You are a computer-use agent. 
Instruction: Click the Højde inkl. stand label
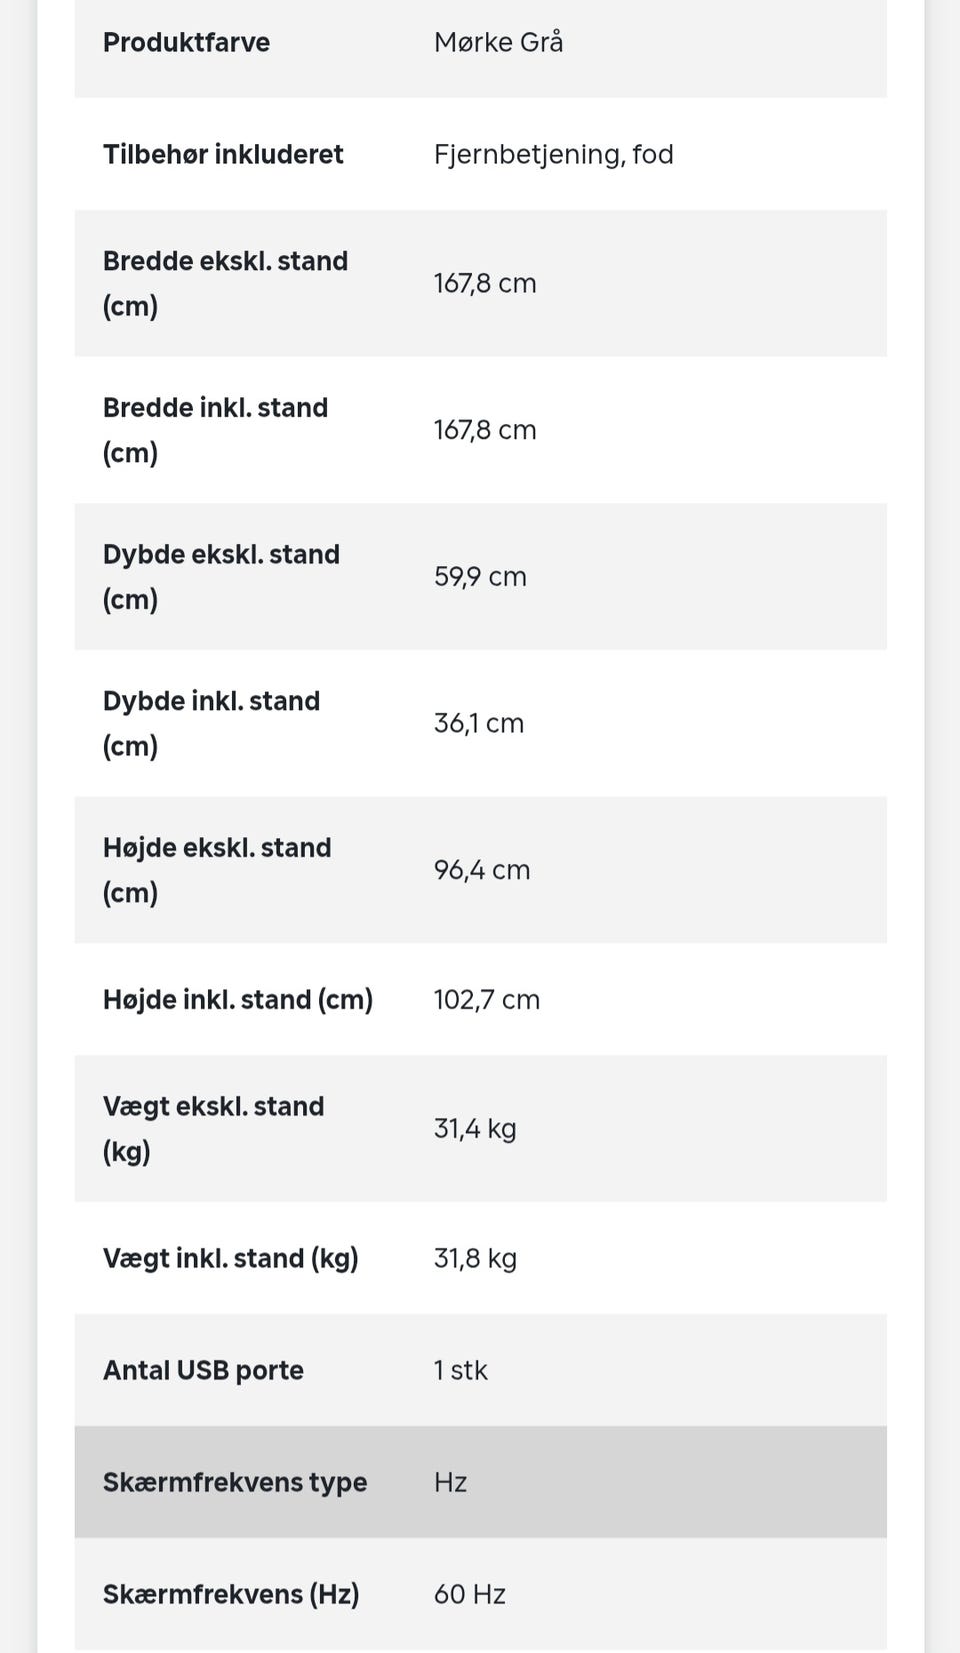[x=237, y=999]
